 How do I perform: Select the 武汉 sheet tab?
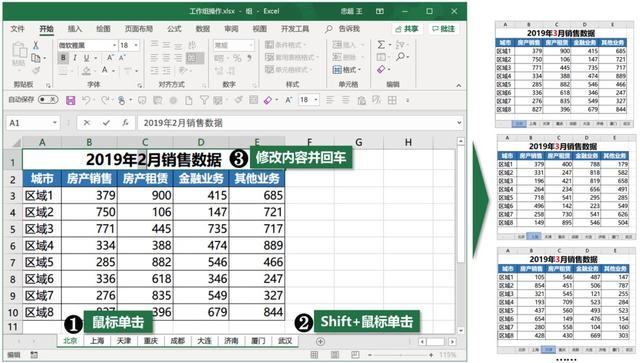(x=284, y=341)
